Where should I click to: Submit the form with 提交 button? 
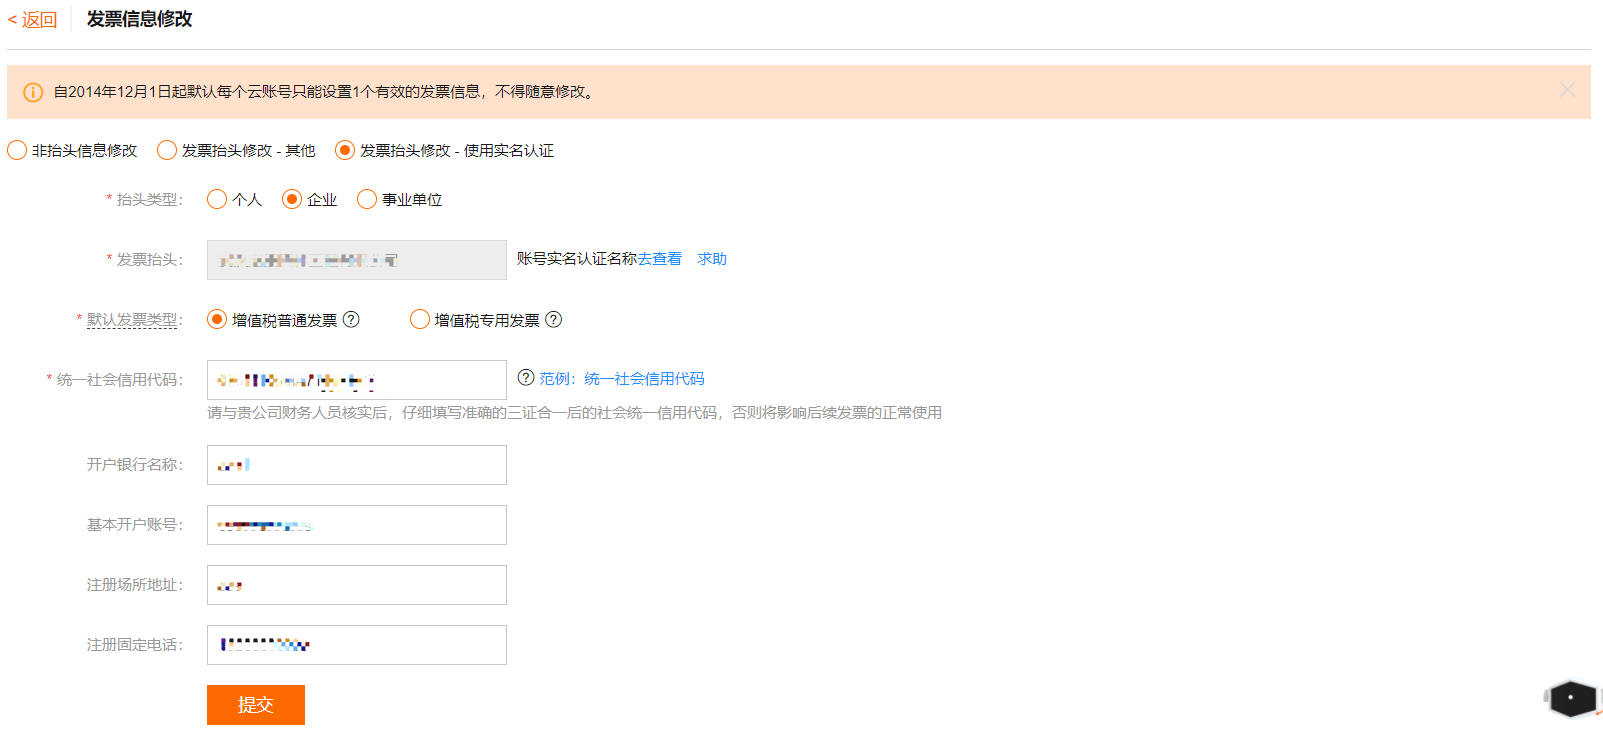(256, 705)
